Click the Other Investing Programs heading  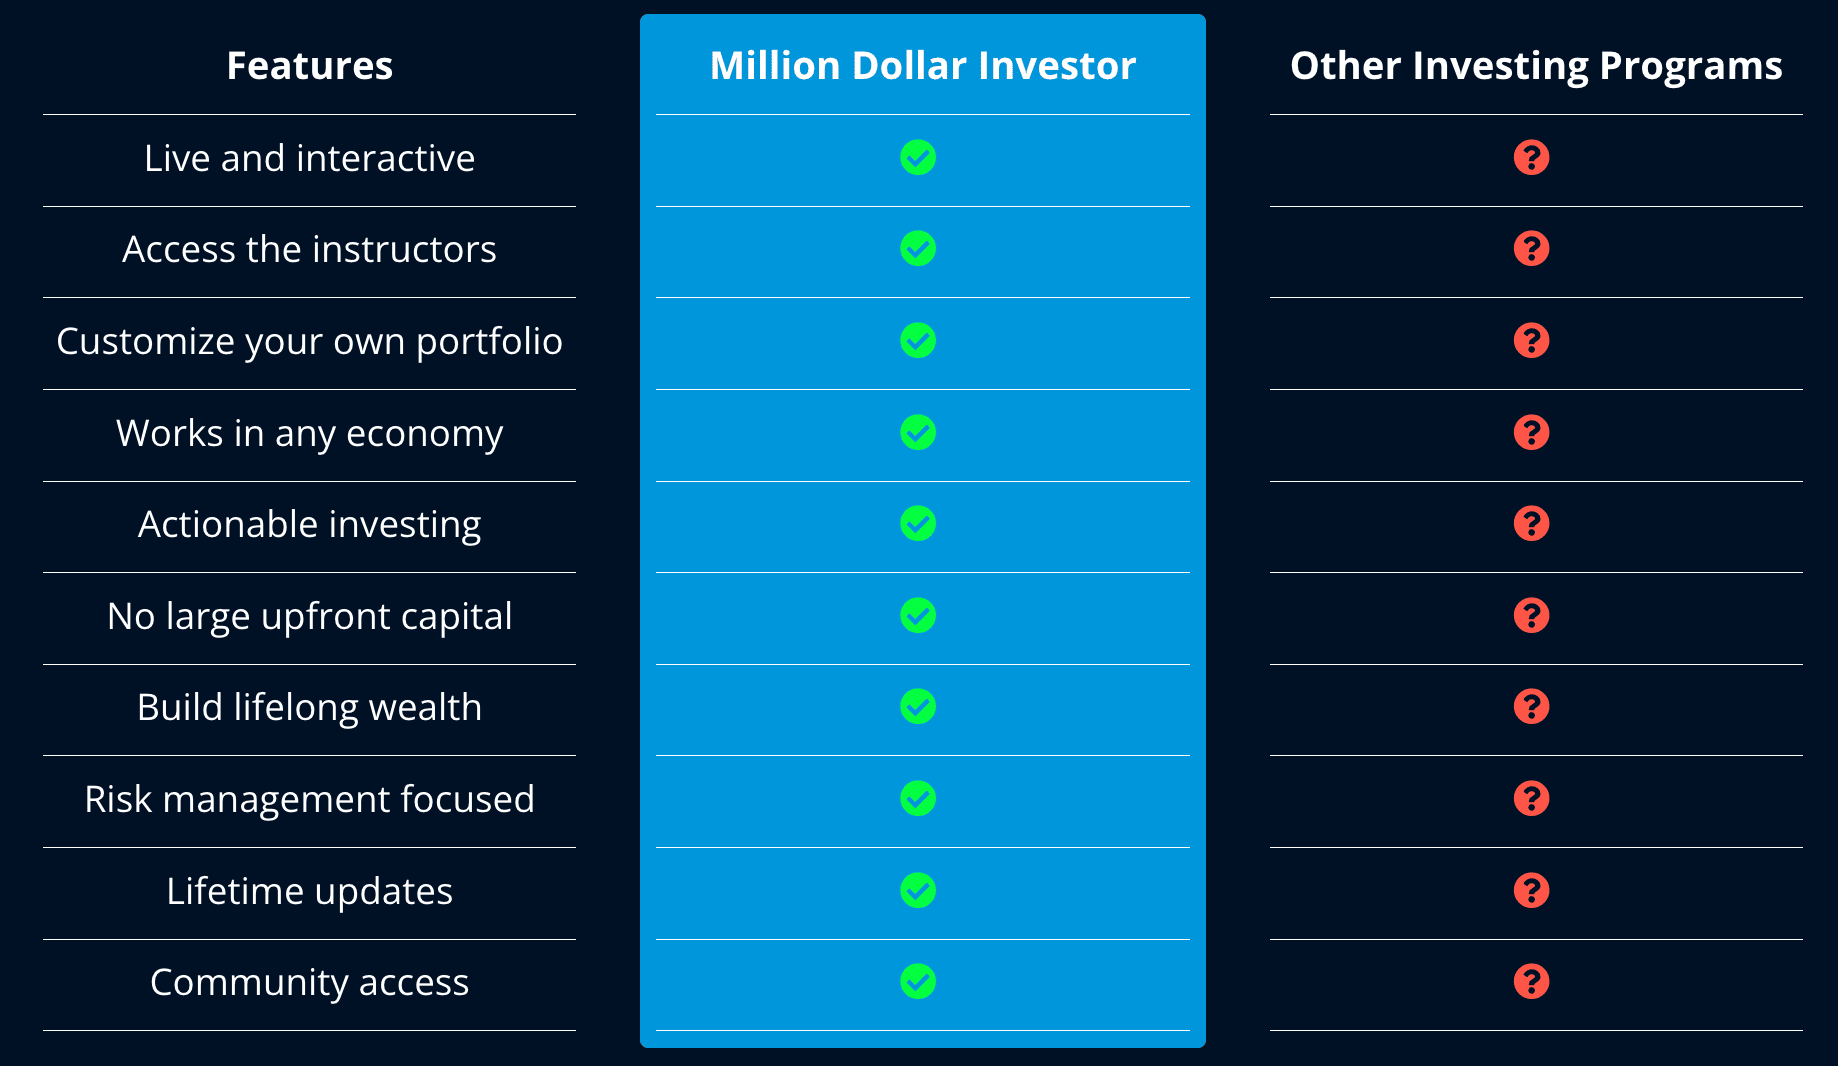coord(1536,66)
